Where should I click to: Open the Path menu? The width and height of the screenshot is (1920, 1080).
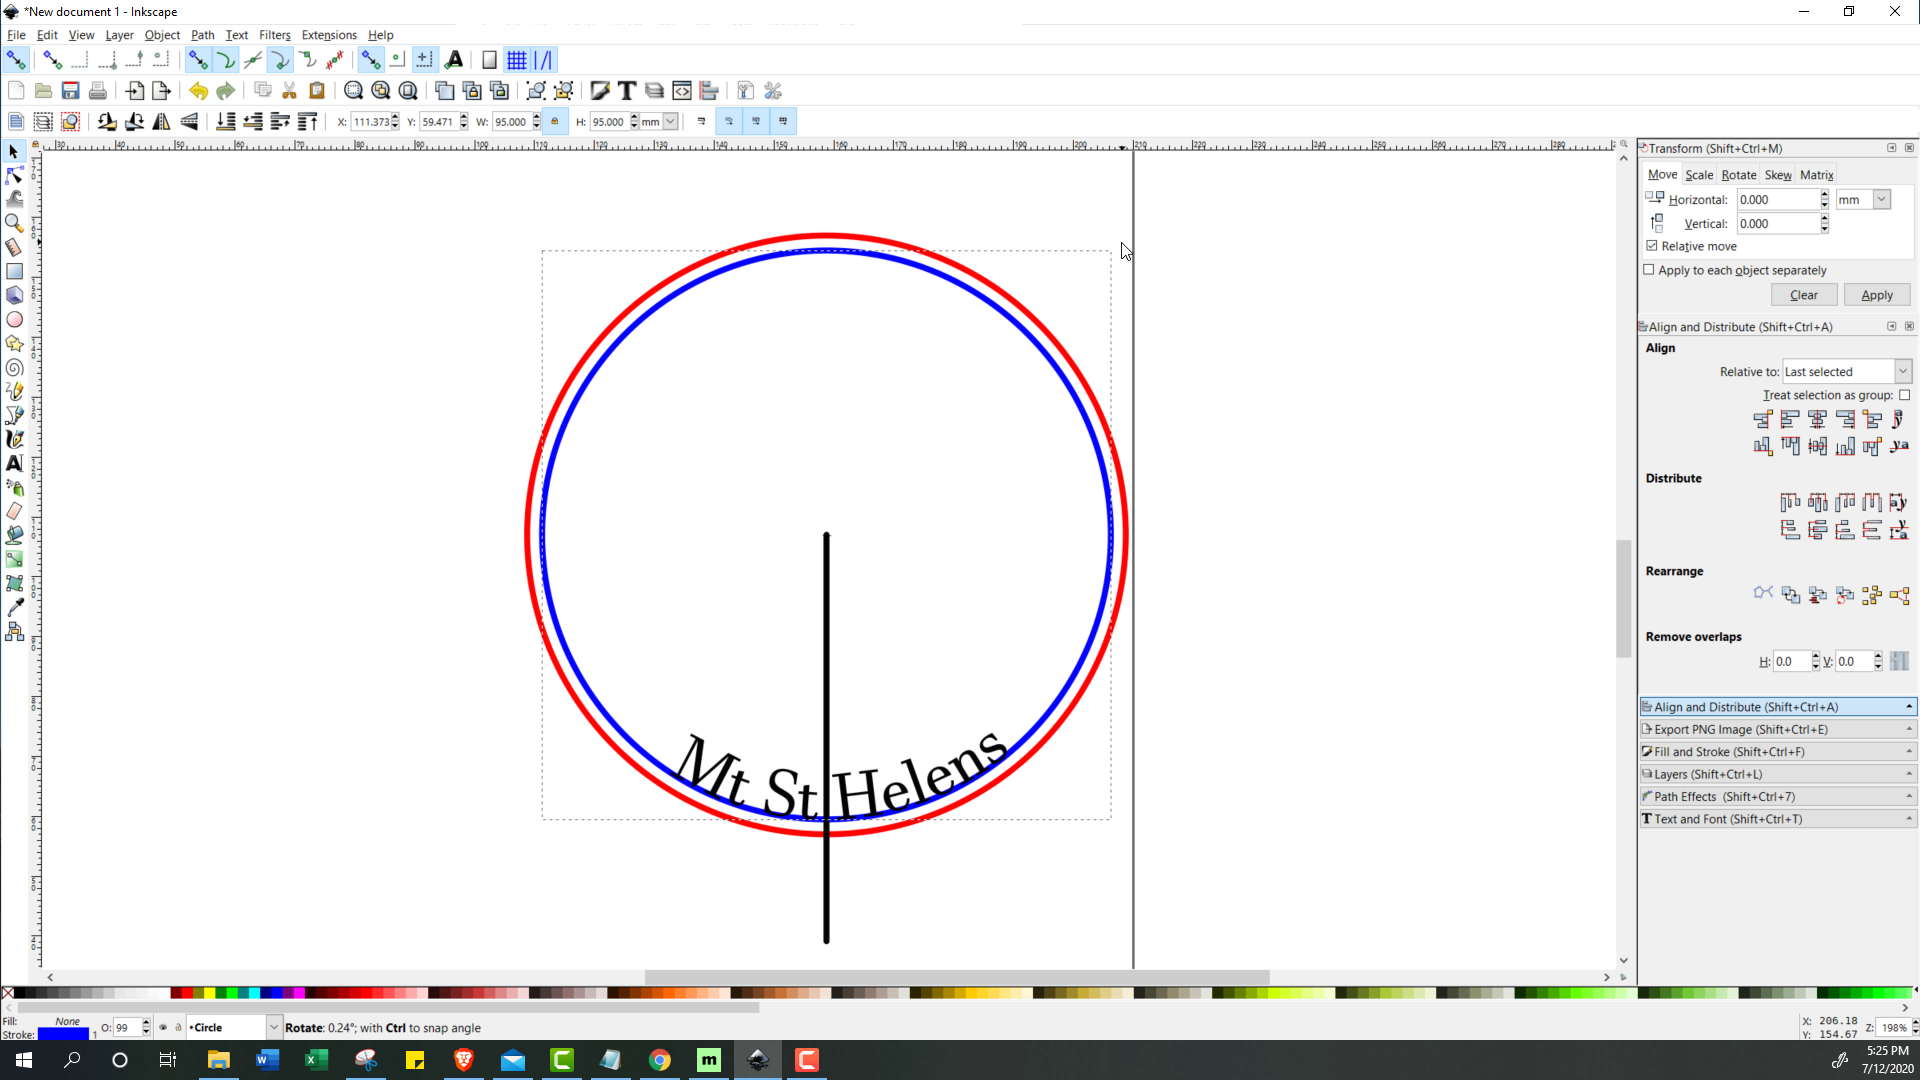pyautogui.click(x=203, y=35)
